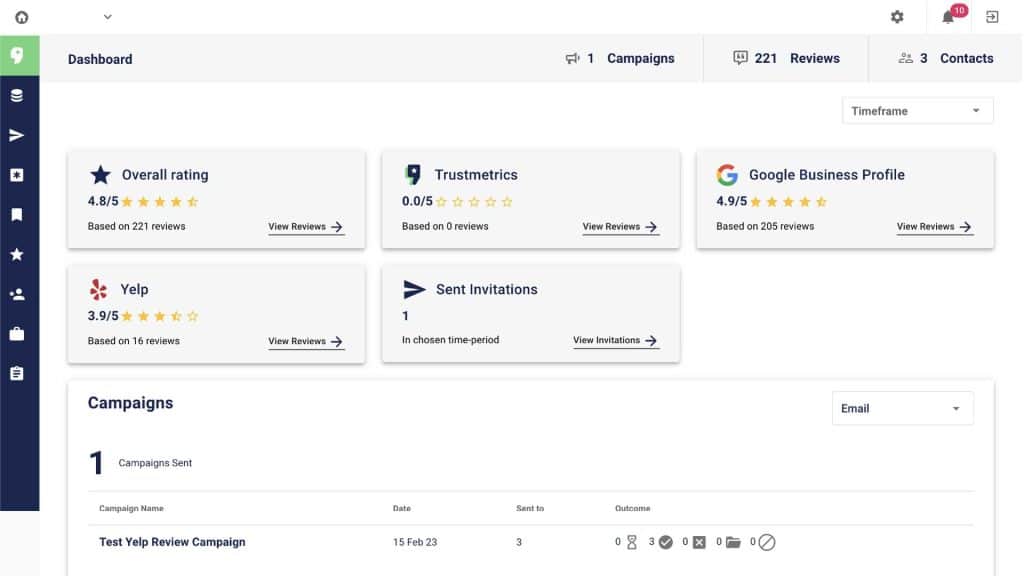The image size is (1024, 576).
Task: Open the clipboard sidebar icon
Action: pyautogui.click(x=17, y=374)
